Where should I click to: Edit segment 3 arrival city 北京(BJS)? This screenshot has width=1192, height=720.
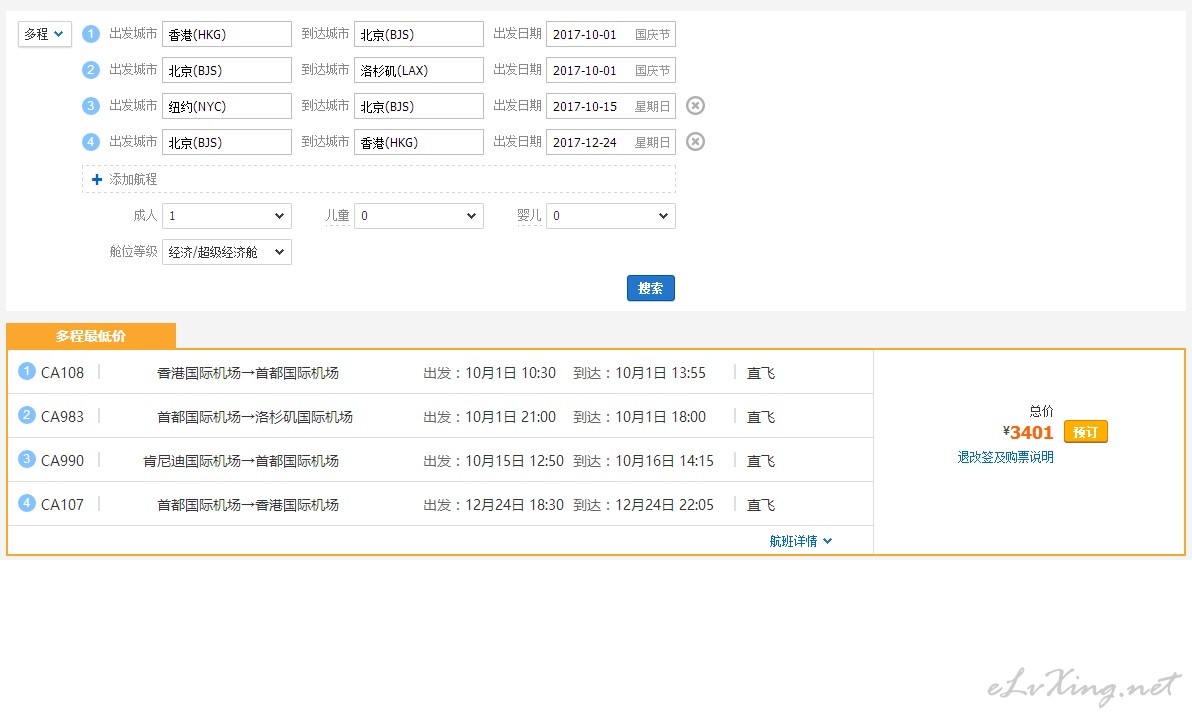(419, 106)
